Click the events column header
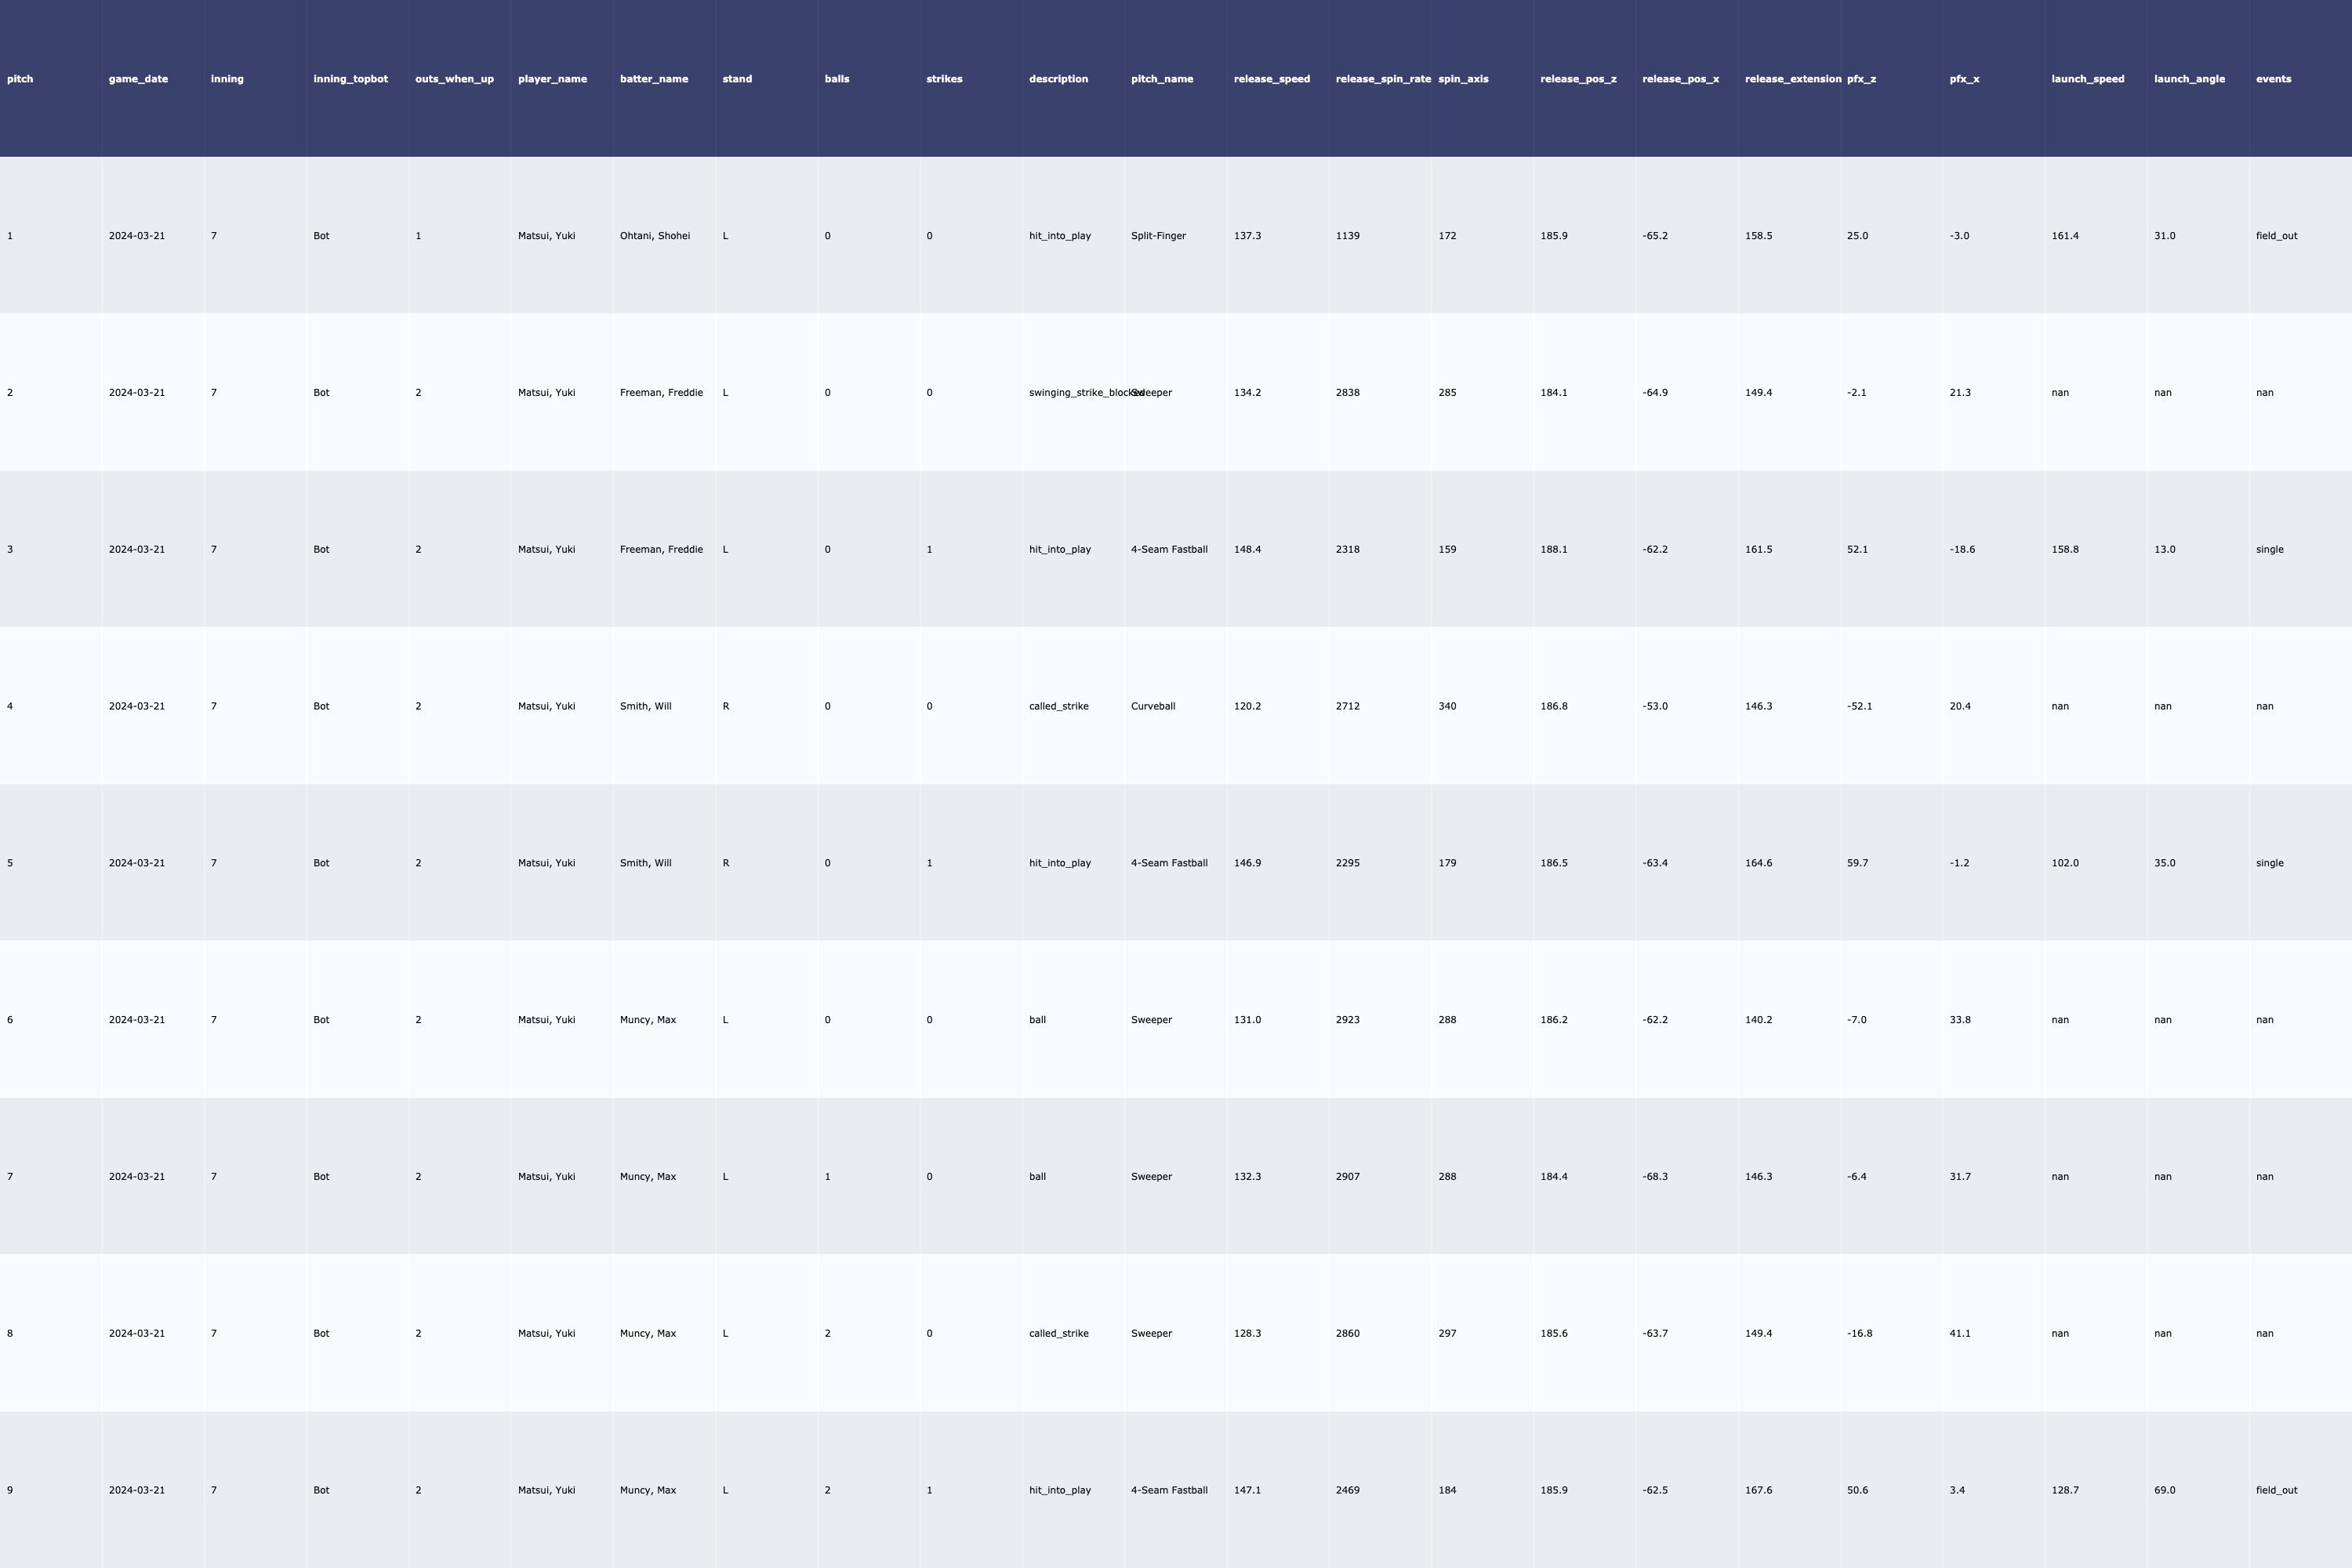Screen dimensions: 2352x1568 pos(2273,79)
